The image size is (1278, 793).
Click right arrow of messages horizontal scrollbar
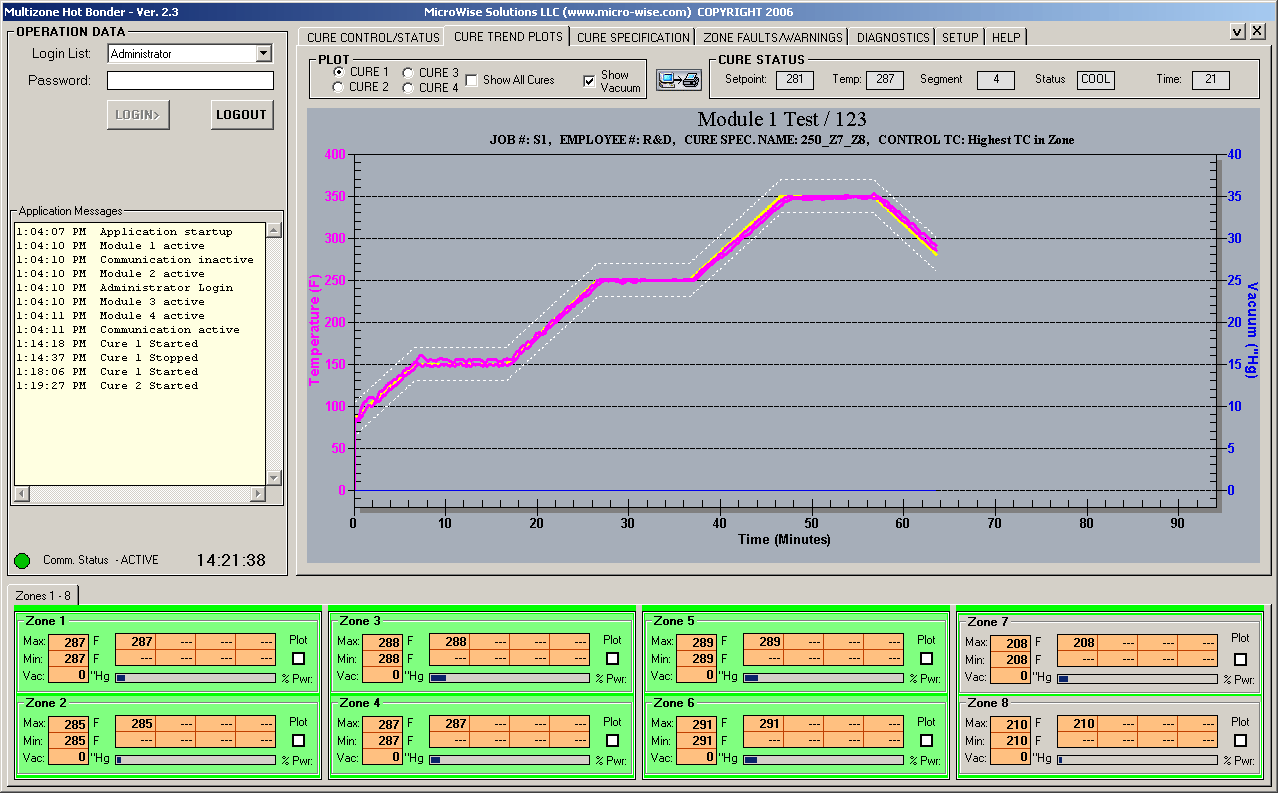click(x=258, y=494)
